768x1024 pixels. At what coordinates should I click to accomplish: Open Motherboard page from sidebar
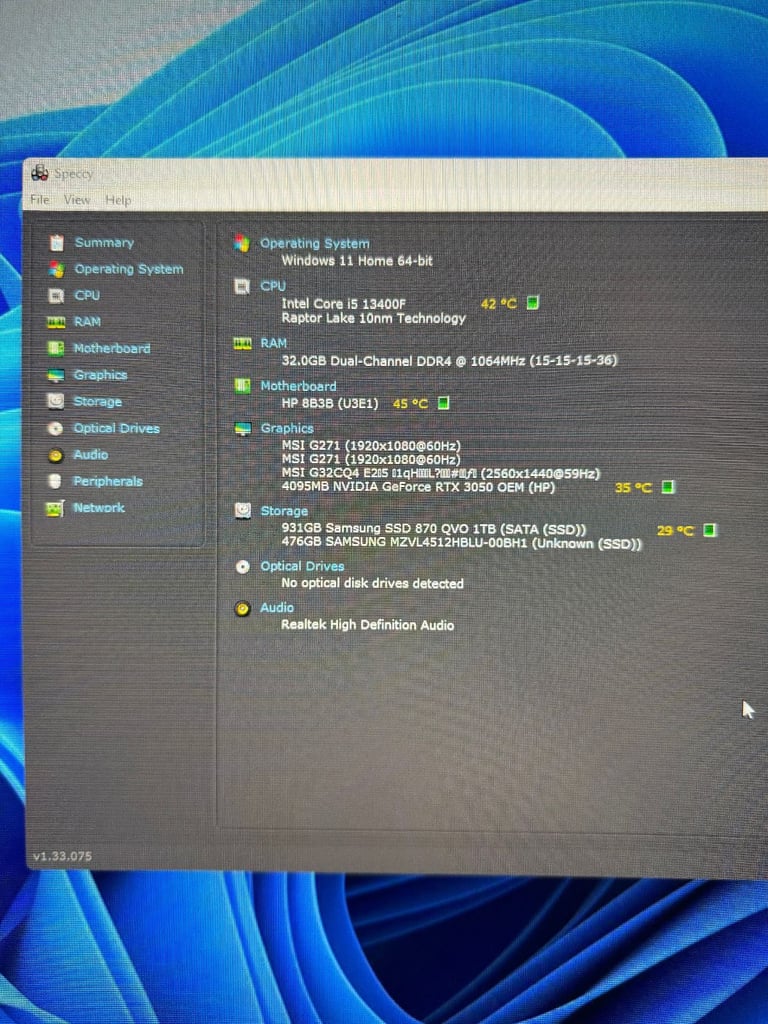click(112, 348)
